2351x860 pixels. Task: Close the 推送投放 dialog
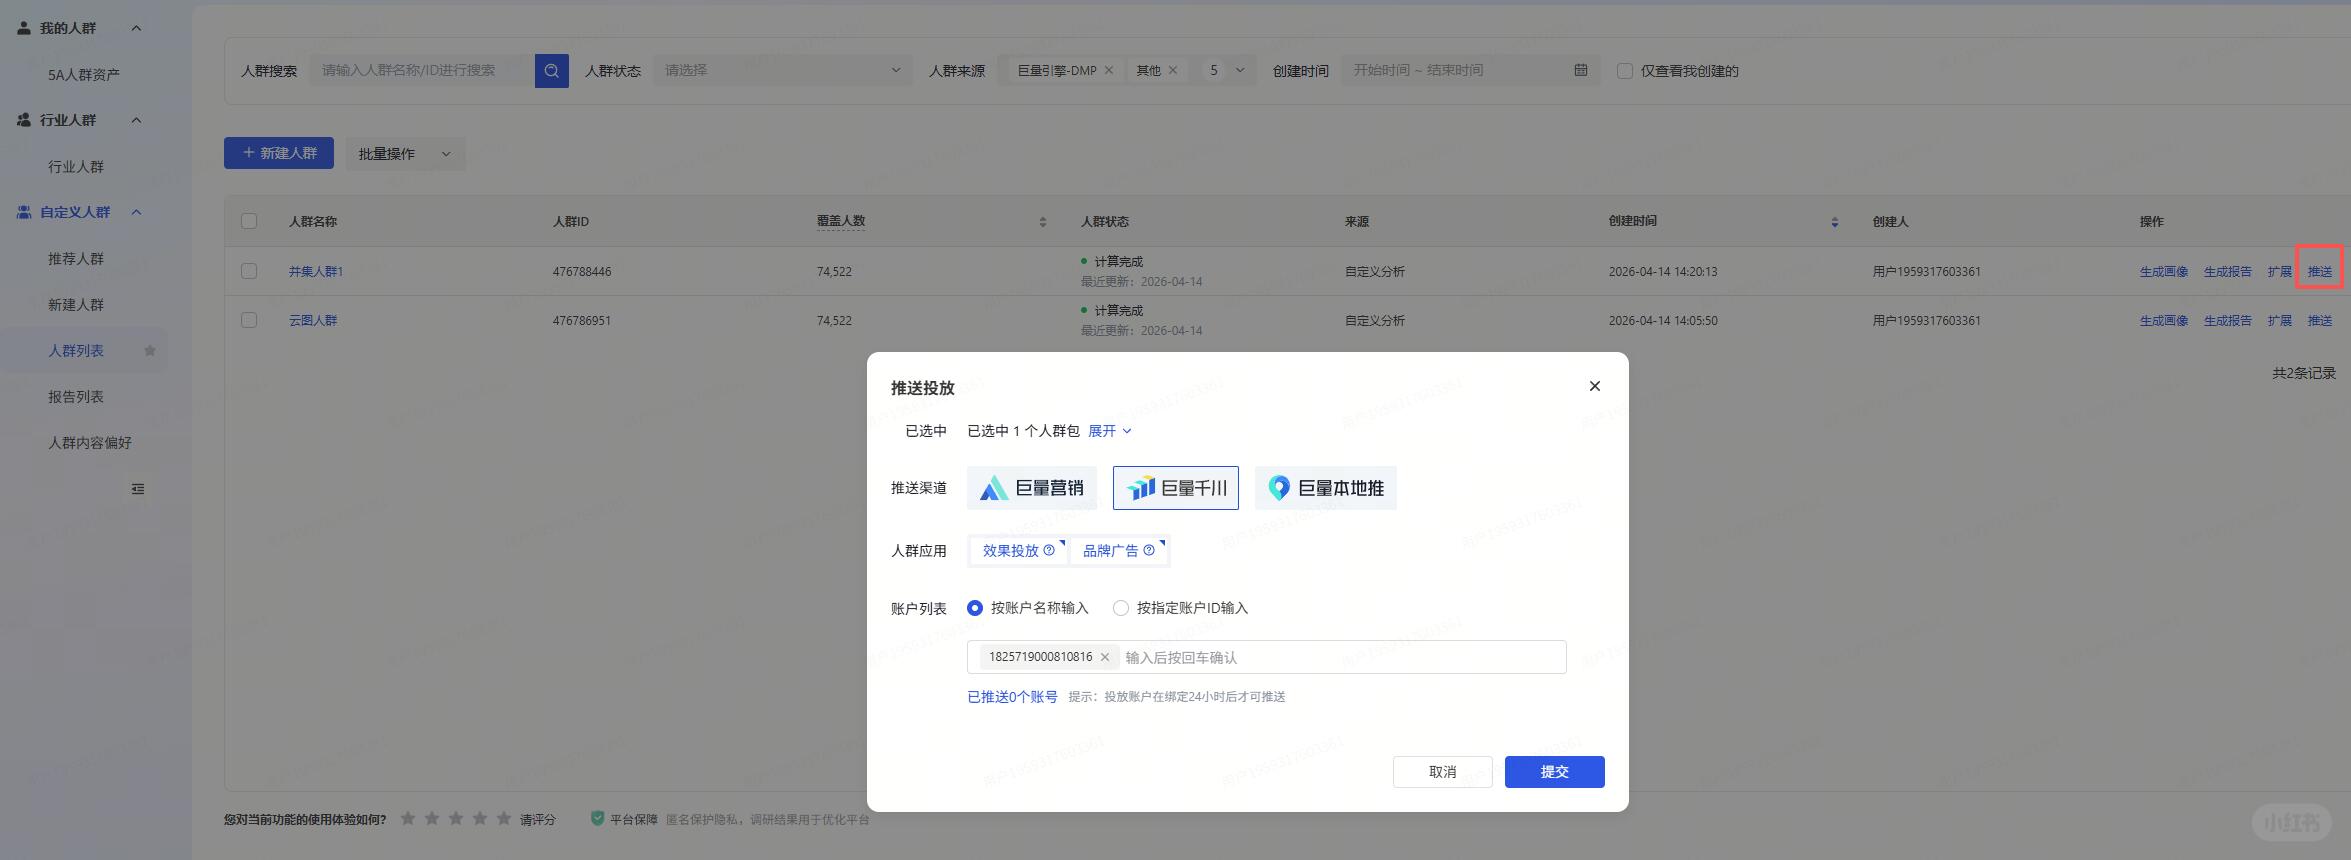tap(1594, 386)
